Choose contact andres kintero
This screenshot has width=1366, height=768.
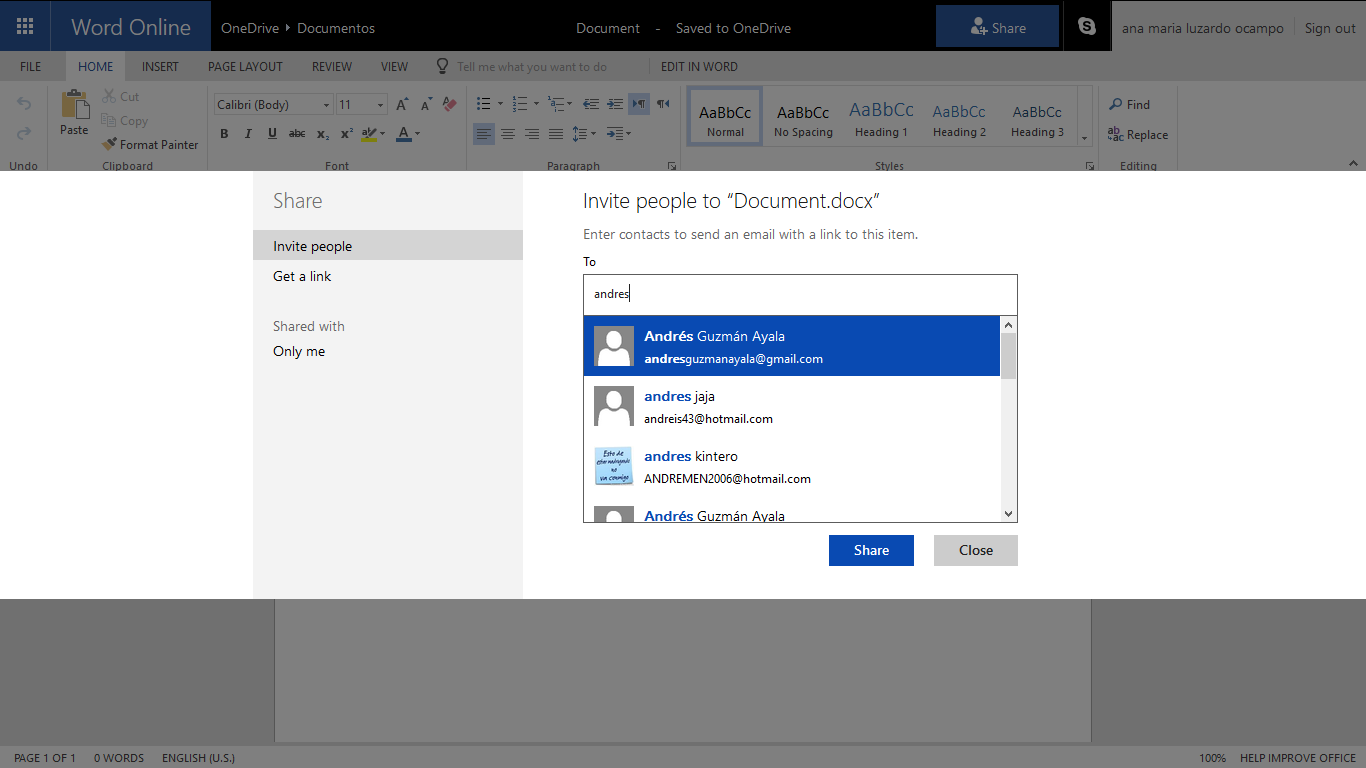pyautogui.click(x=792, y=466)
